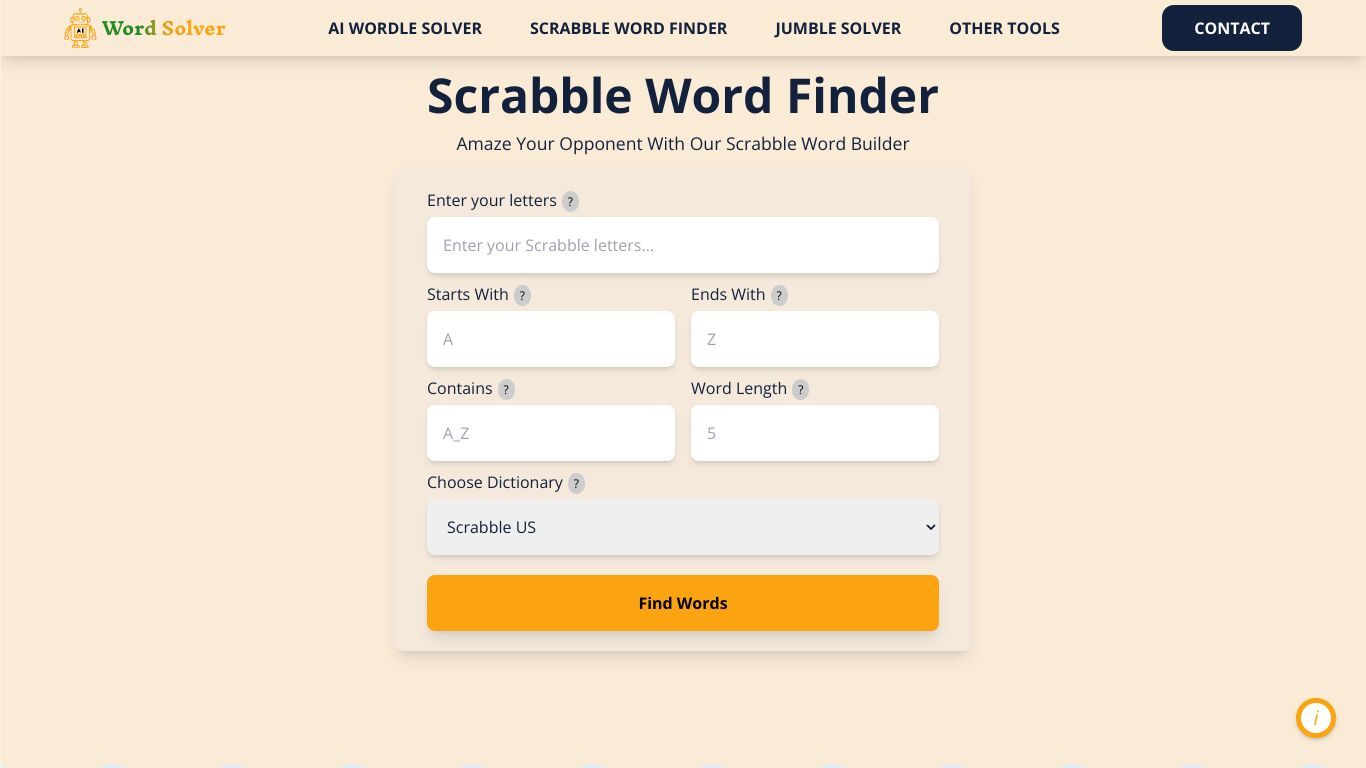Open the AI Wordle Solver menu item
The image size is (1366, 768).
click(x=405, y=28)
